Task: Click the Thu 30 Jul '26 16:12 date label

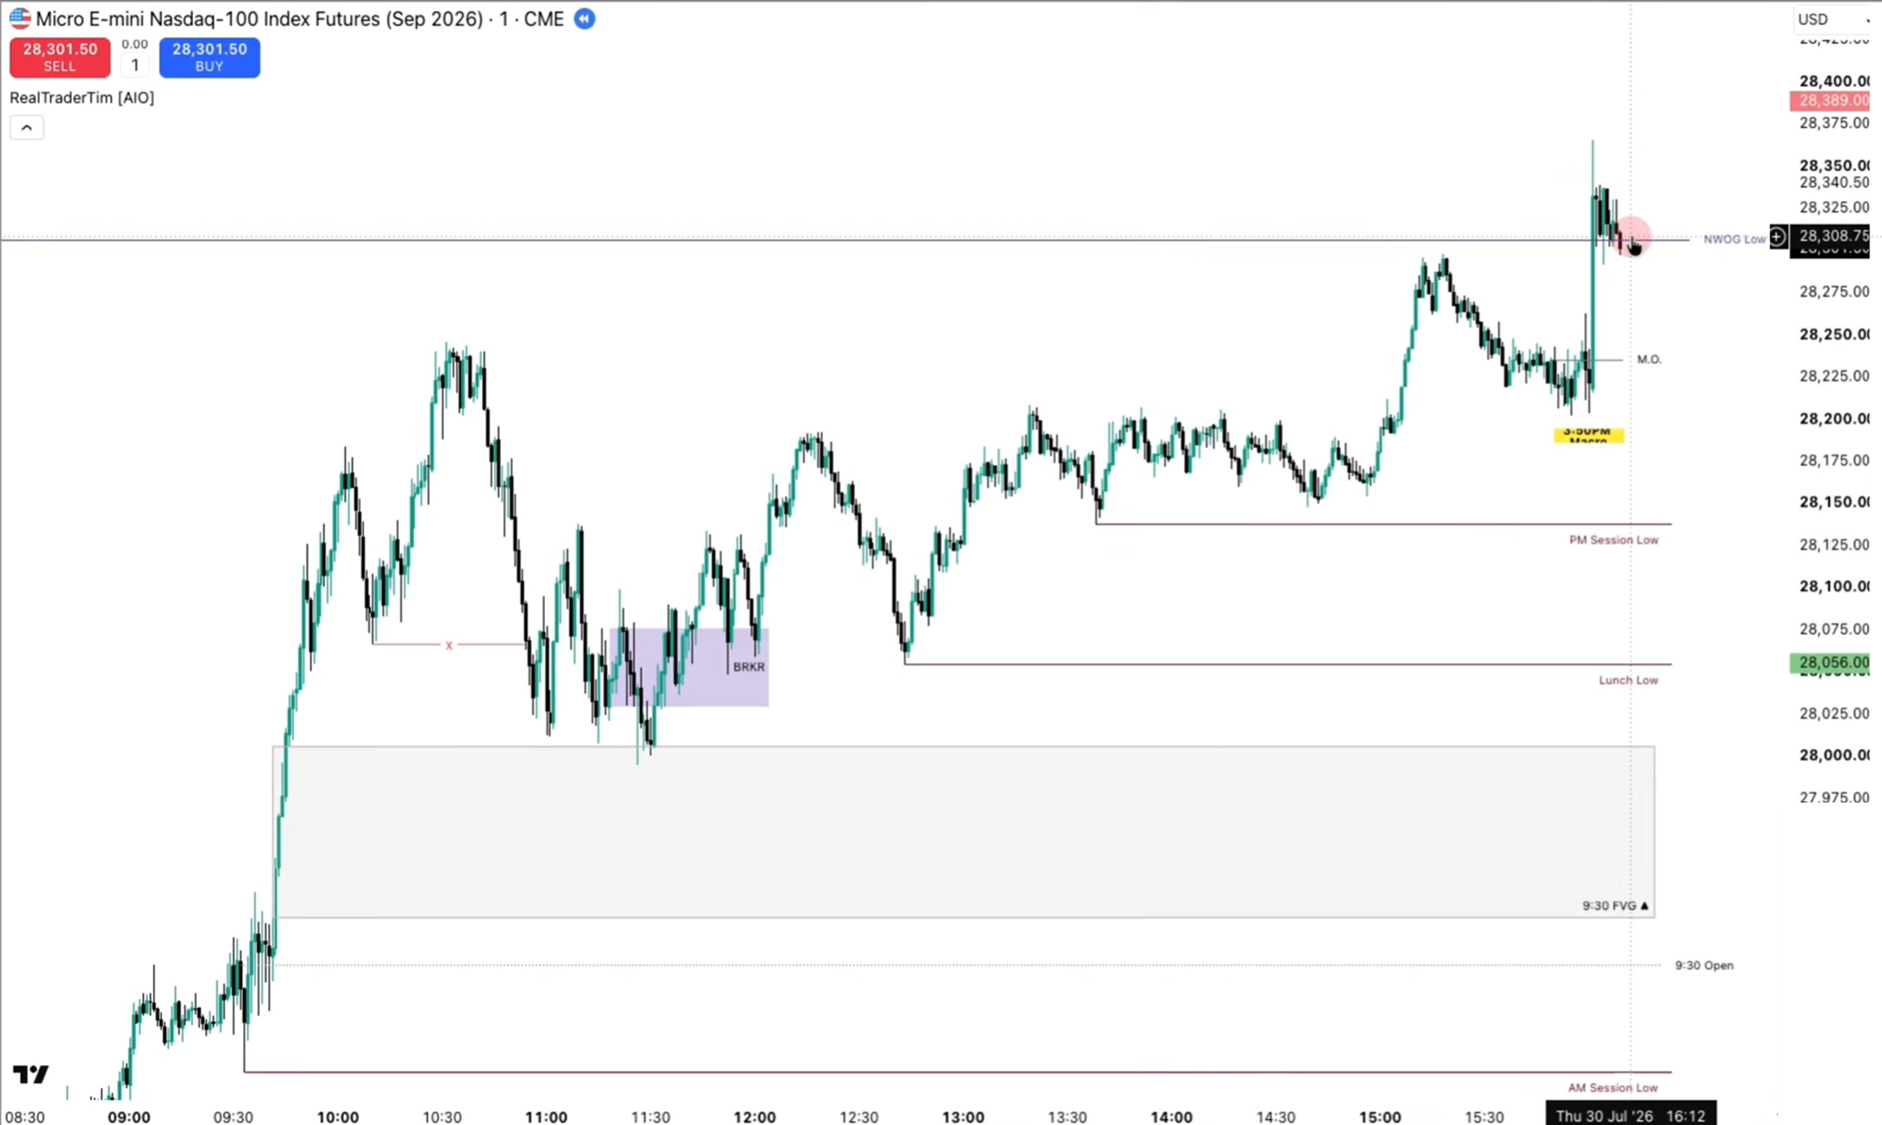Action: (1630, 1115)
